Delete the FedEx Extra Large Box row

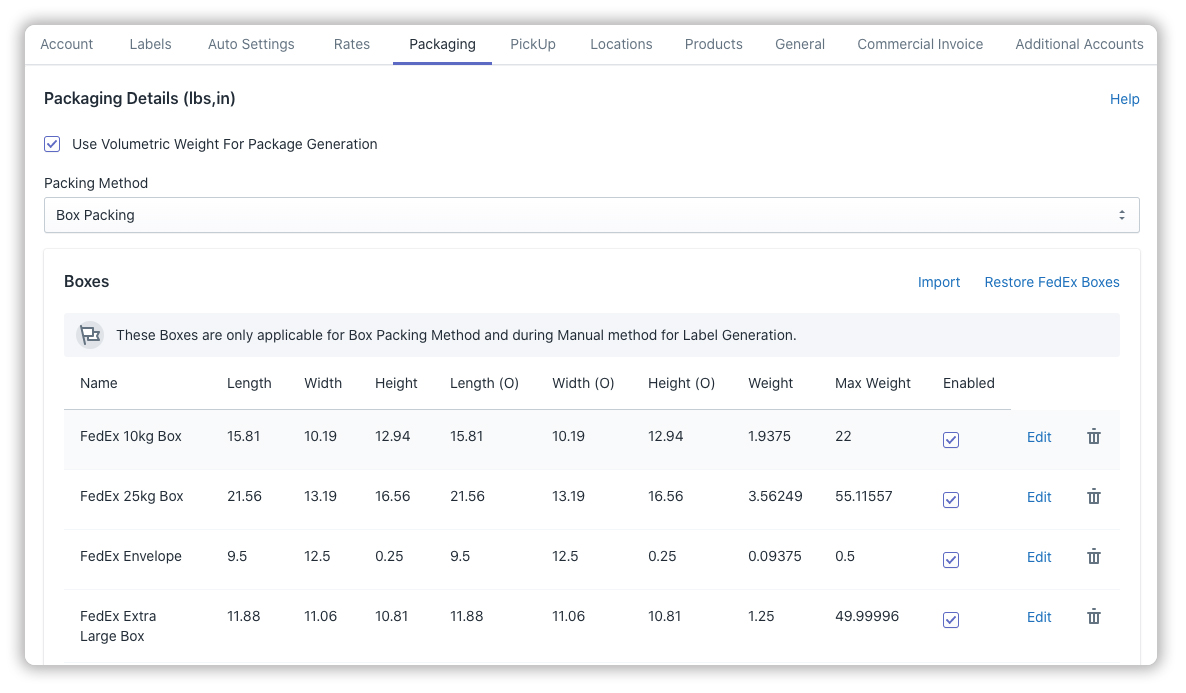[1094, 617]
